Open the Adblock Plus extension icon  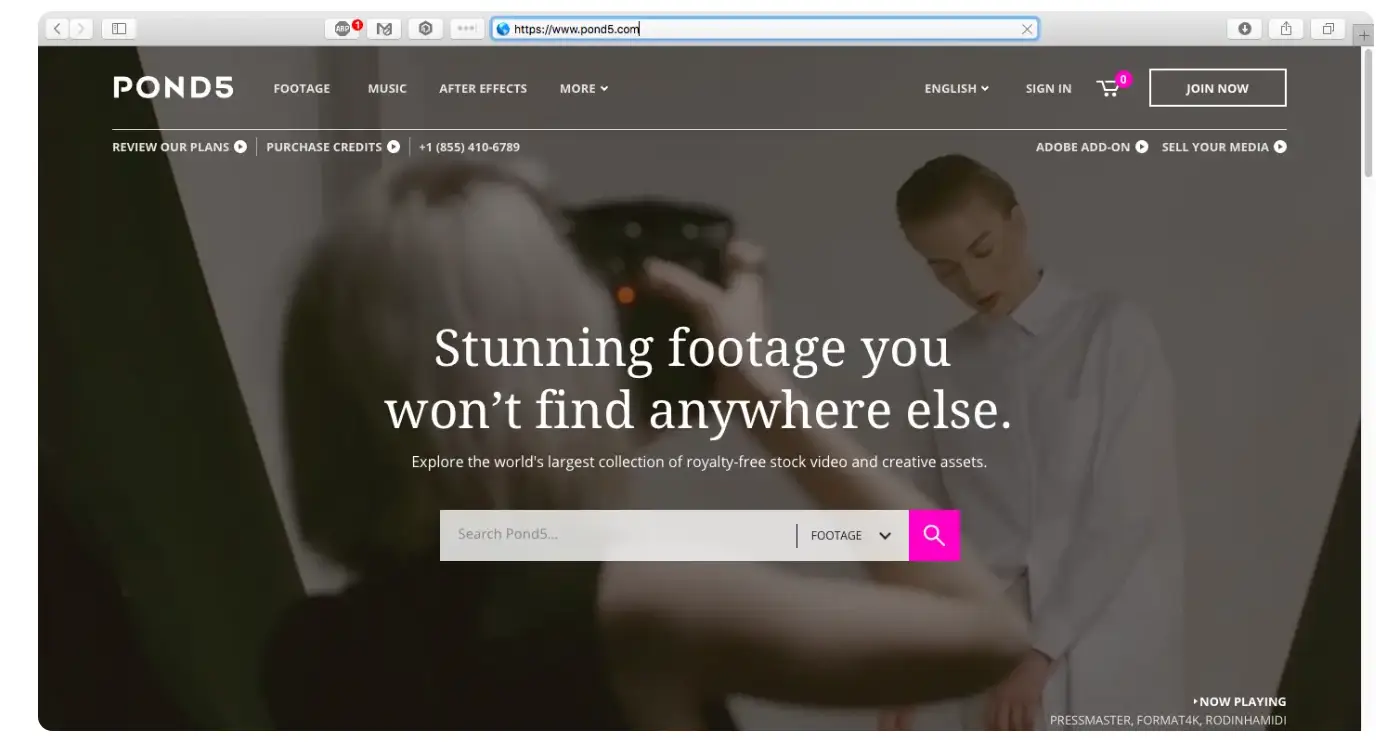coord(344,29)
